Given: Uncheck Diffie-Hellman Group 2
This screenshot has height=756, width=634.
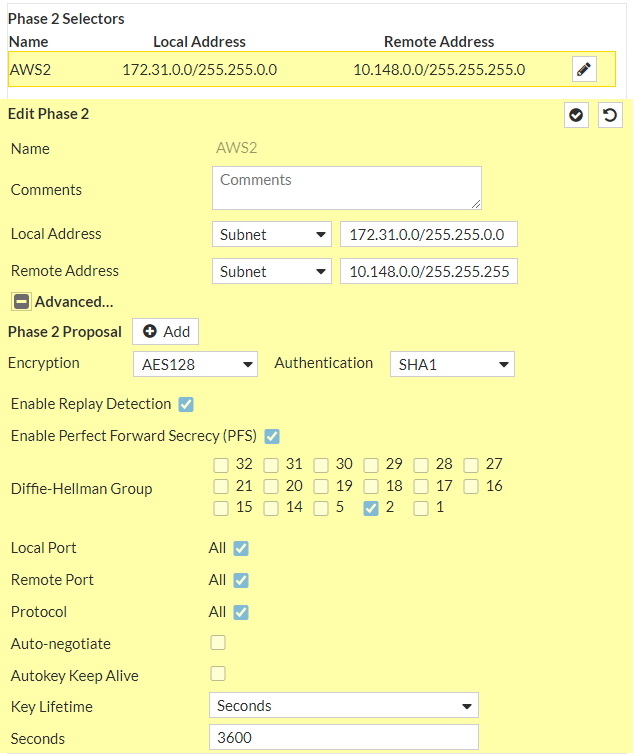Looking at the screenshot, I should pyautogui.click(x=371, y=508).
